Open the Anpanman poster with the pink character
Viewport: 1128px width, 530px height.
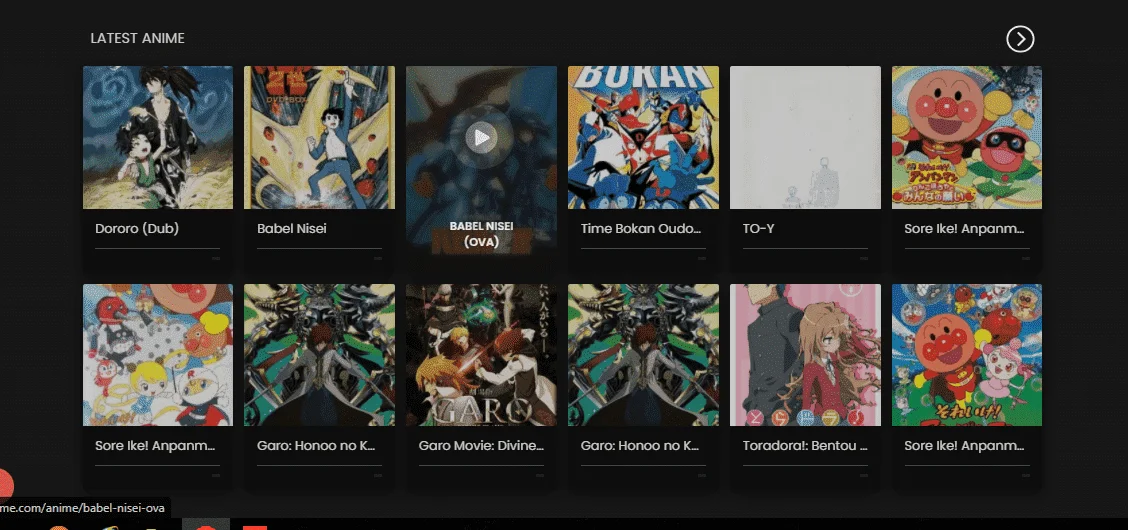pyautogui.click(x=967, y=355)
